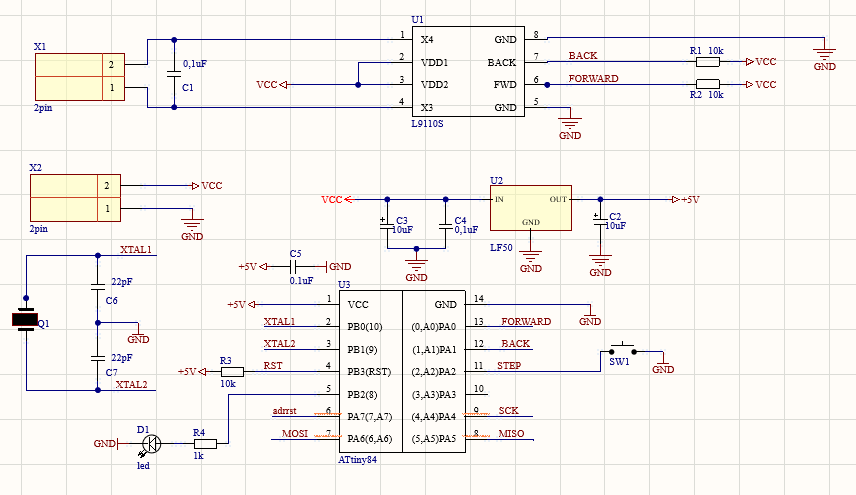The image size is (856, 495).
Task: Click the +5V power port at U2 output
Action: click(x=686, y=199)
